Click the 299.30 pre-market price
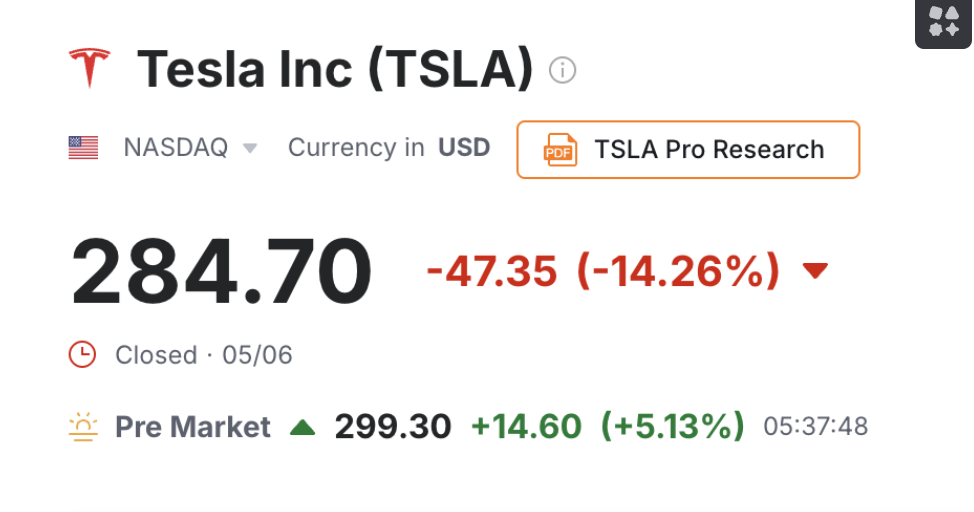974x512 pixels. (x=393, y=427)
